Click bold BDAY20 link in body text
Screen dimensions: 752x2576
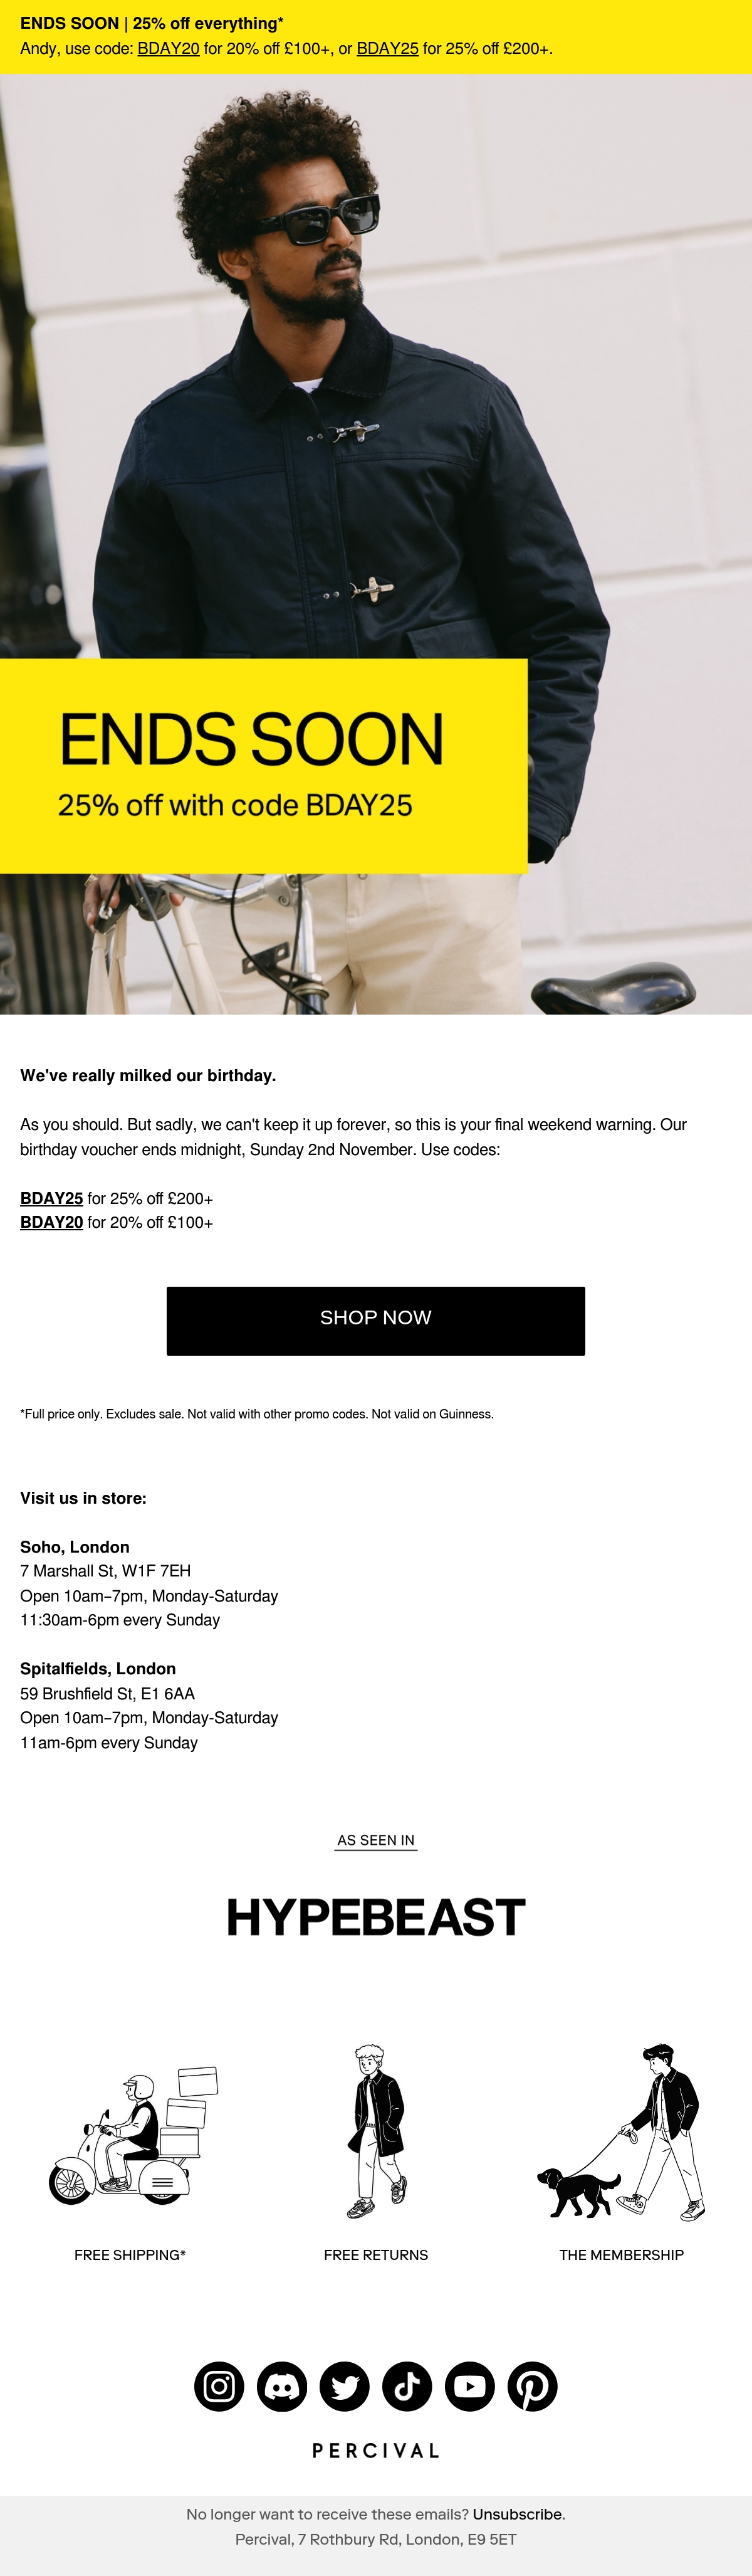pos(51,1222)
